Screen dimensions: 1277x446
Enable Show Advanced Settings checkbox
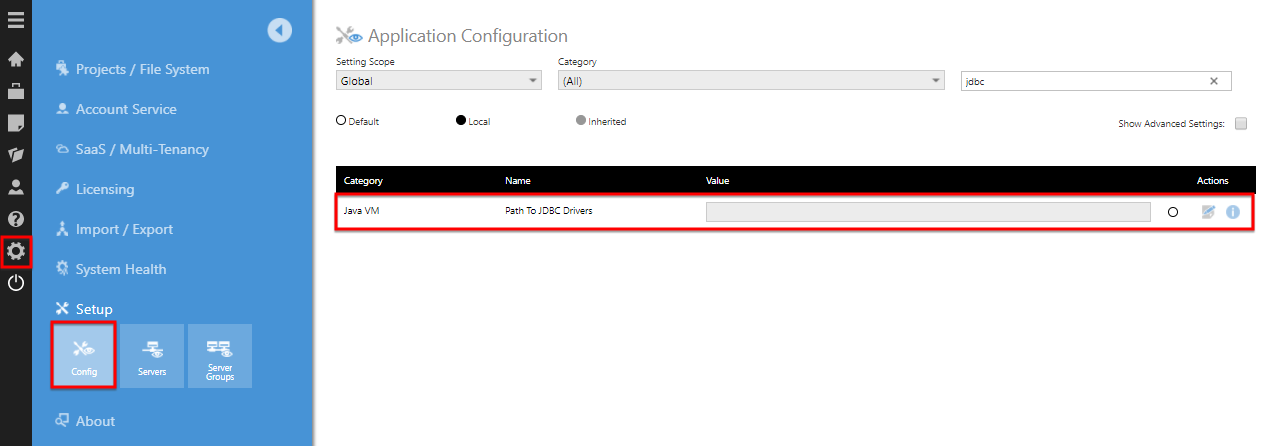[1241, 124]
